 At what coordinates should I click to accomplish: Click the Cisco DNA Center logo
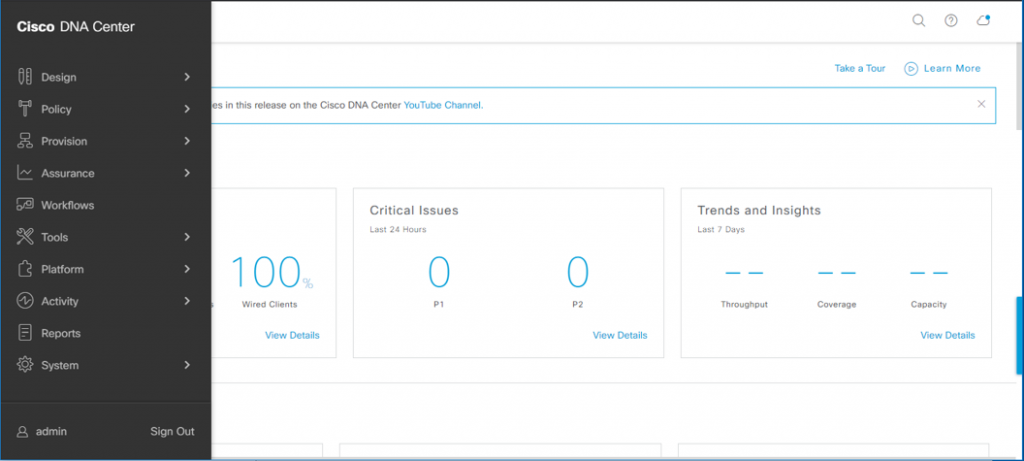point(76,27)
